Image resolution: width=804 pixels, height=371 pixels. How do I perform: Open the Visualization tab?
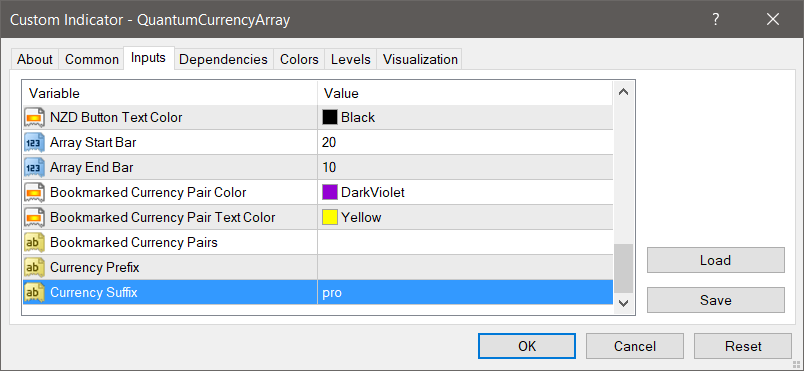click(420, 59)
